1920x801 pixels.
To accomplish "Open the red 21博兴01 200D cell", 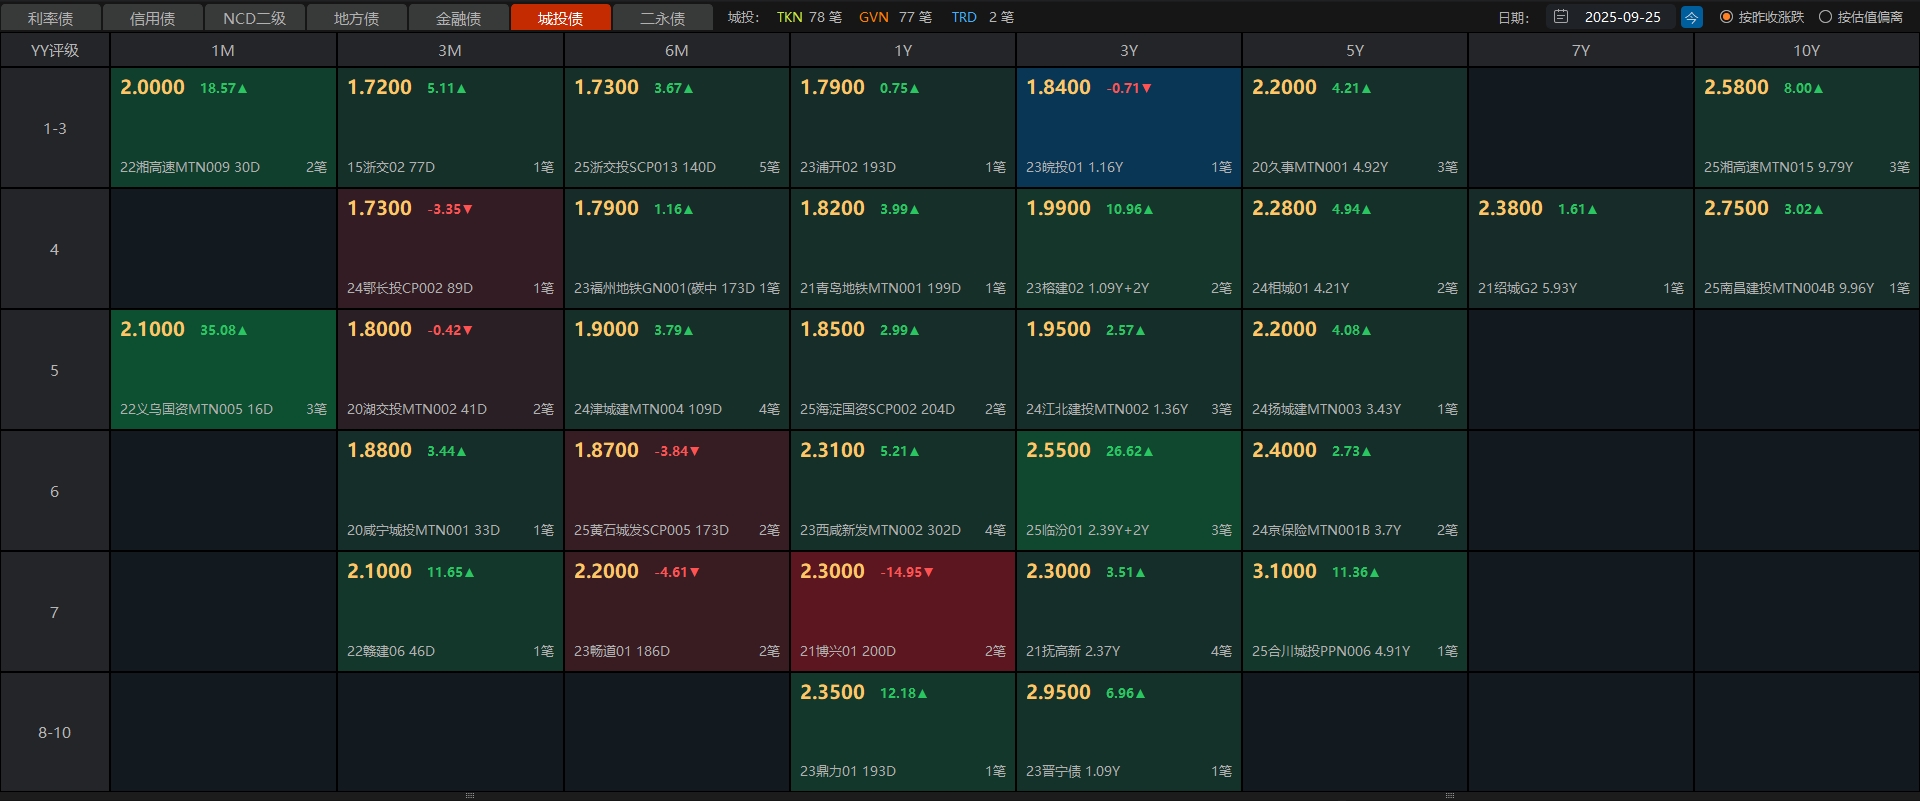I will [x=903, y=612].
